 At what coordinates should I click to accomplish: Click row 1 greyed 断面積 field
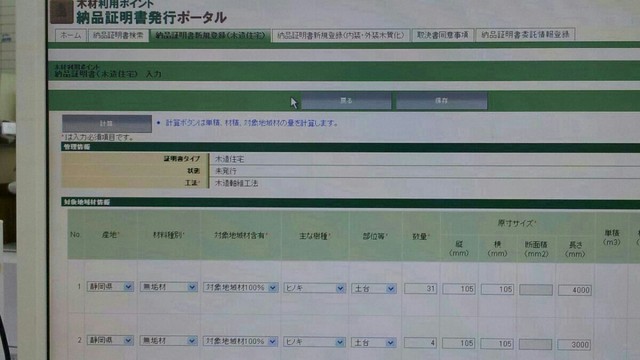(536, 290)
